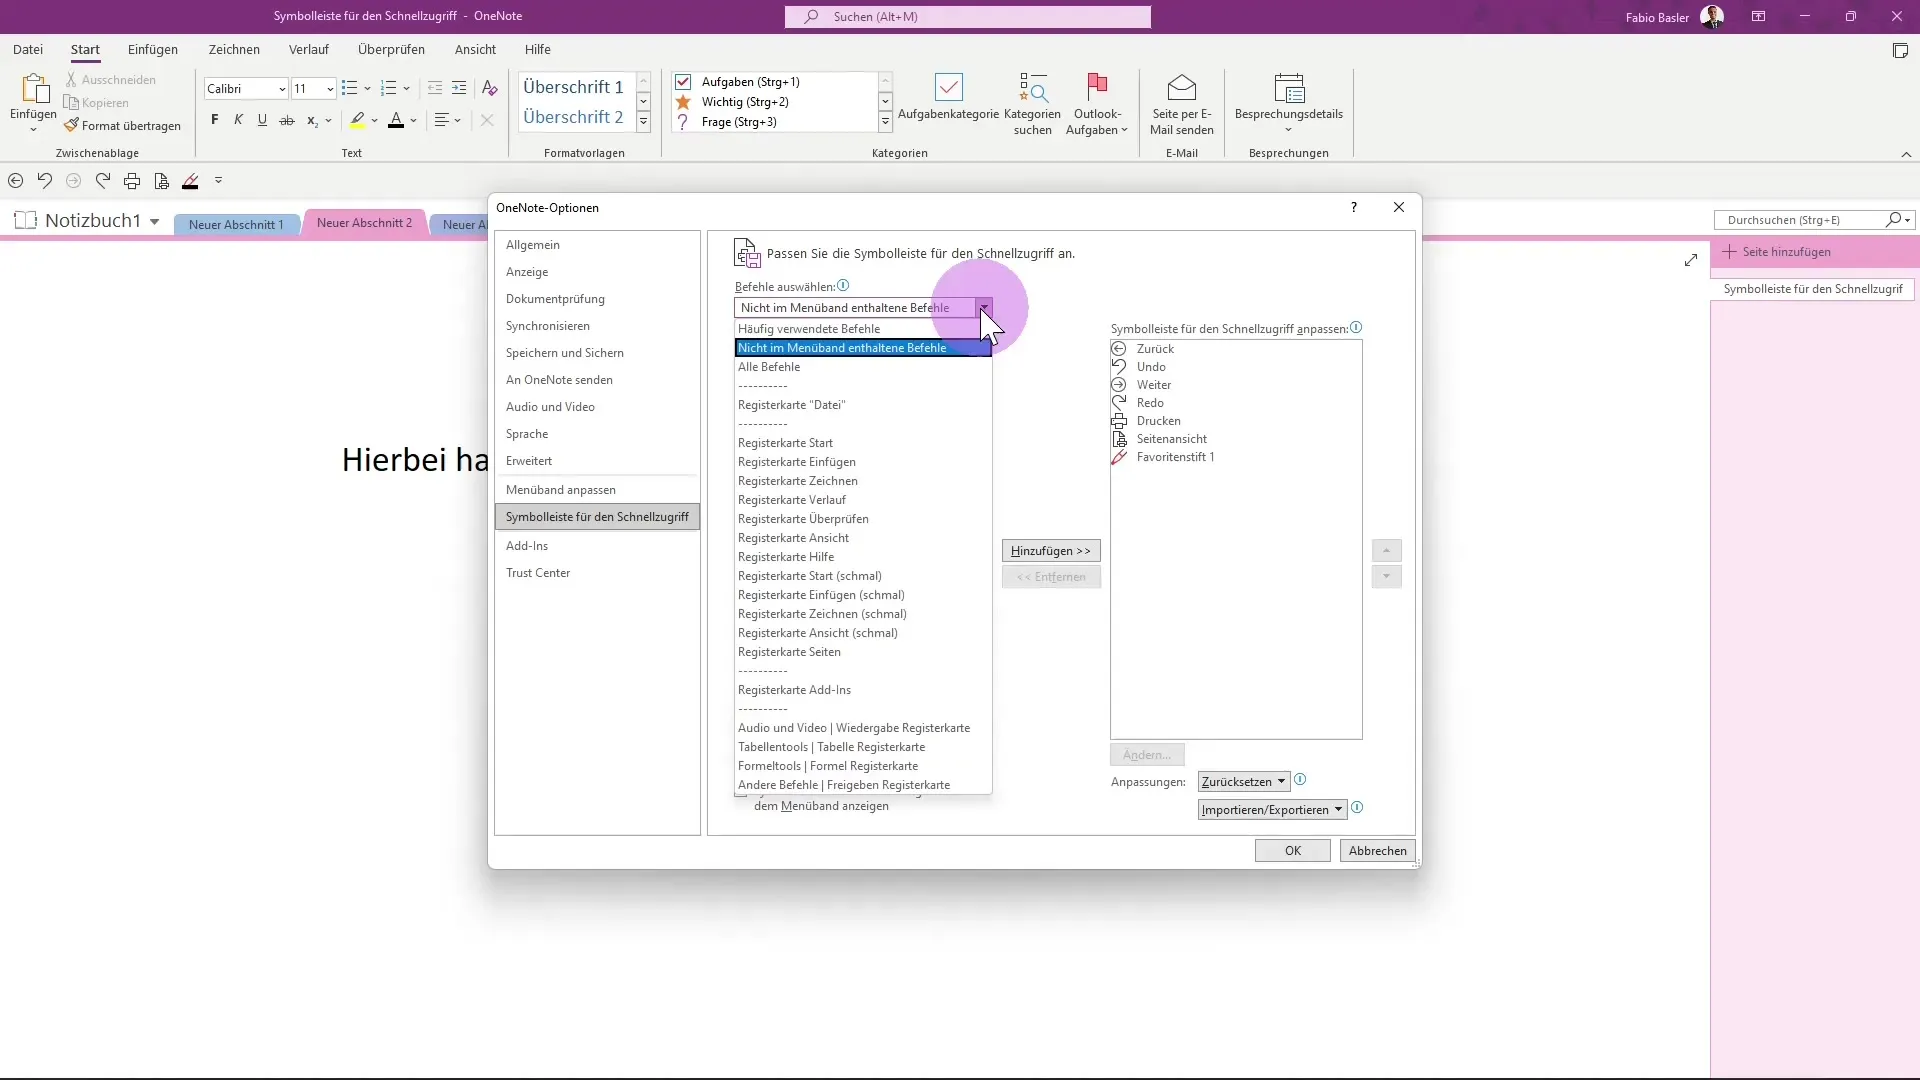Open the Importieren/Exportieren dropdown
1920x1080 pixels.
tap(1272, 810)
